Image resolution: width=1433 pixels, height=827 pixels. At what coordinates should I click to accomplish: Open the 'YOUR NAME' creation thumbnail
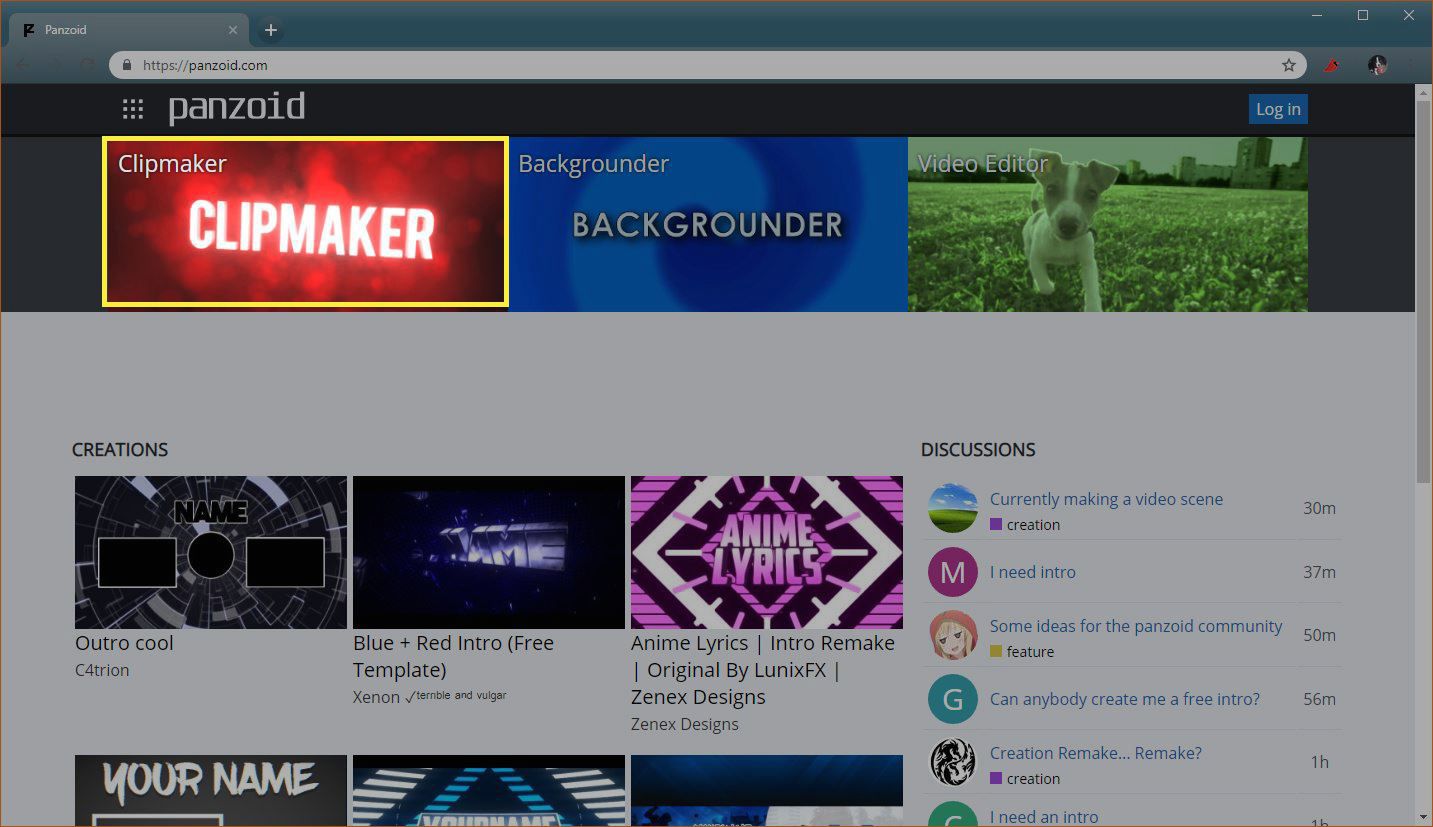click(x=211, y=791)
